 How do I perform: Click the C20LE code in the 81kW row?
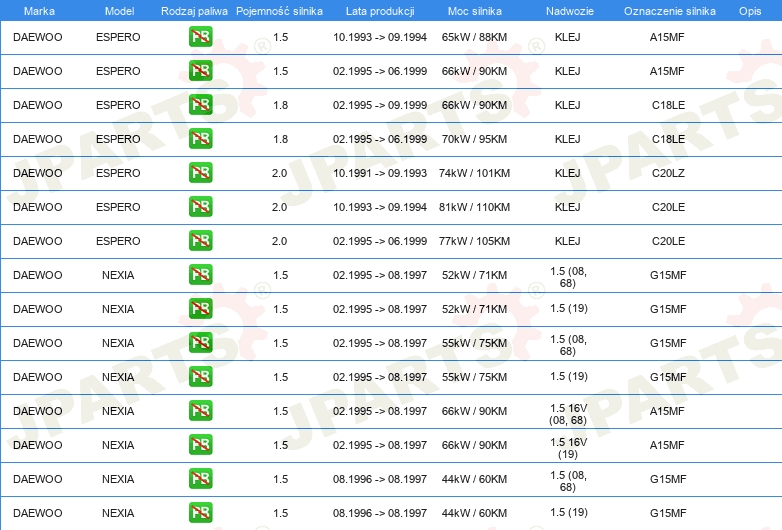pos(668,207)
